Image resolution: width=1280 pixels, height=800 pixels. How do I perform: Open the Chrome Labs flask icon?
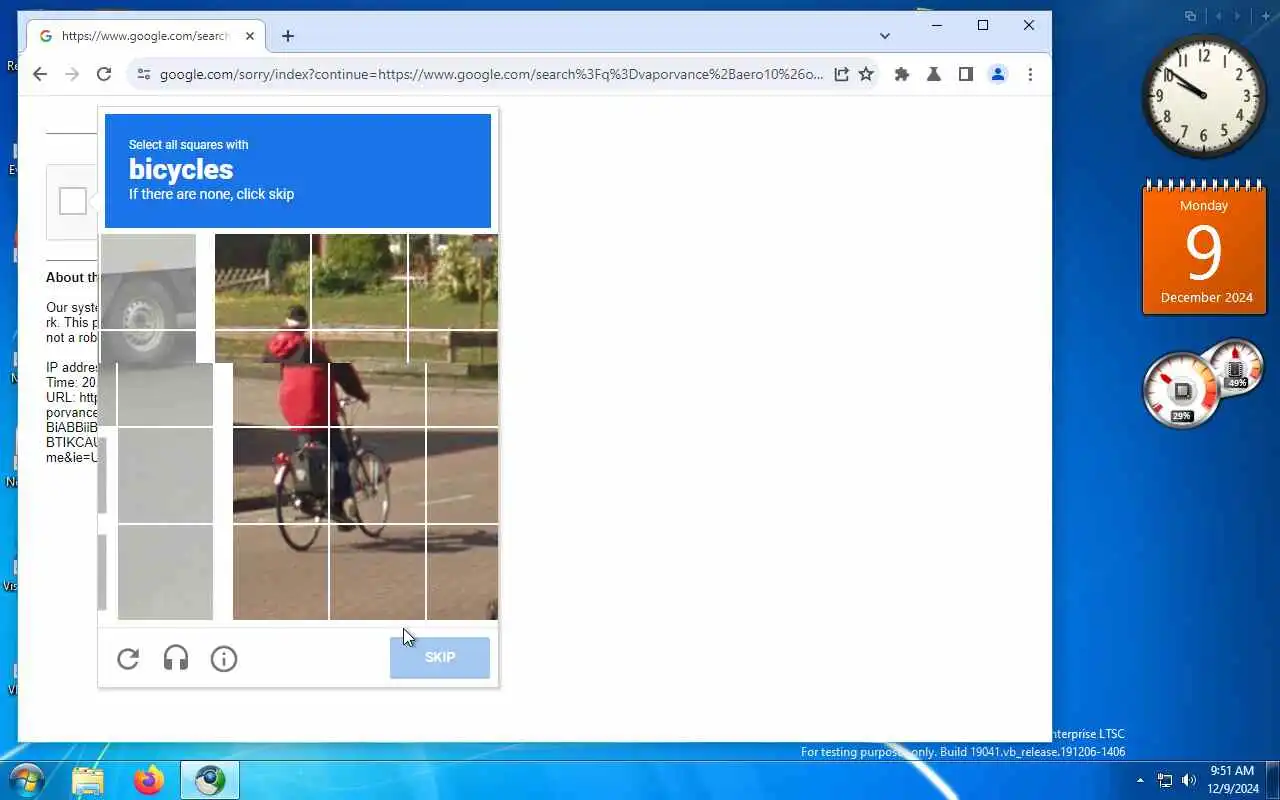pyautogui.click(x=934, y=74)
